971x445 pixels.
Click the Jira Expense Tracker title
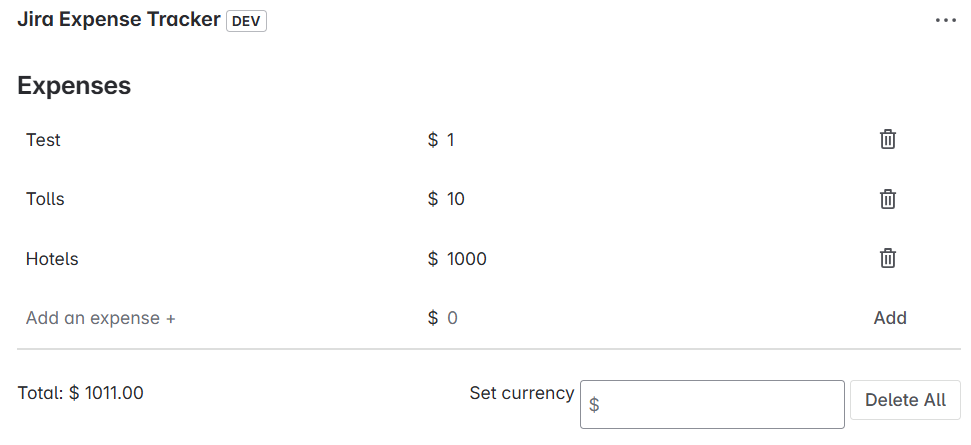pos(118,20)
